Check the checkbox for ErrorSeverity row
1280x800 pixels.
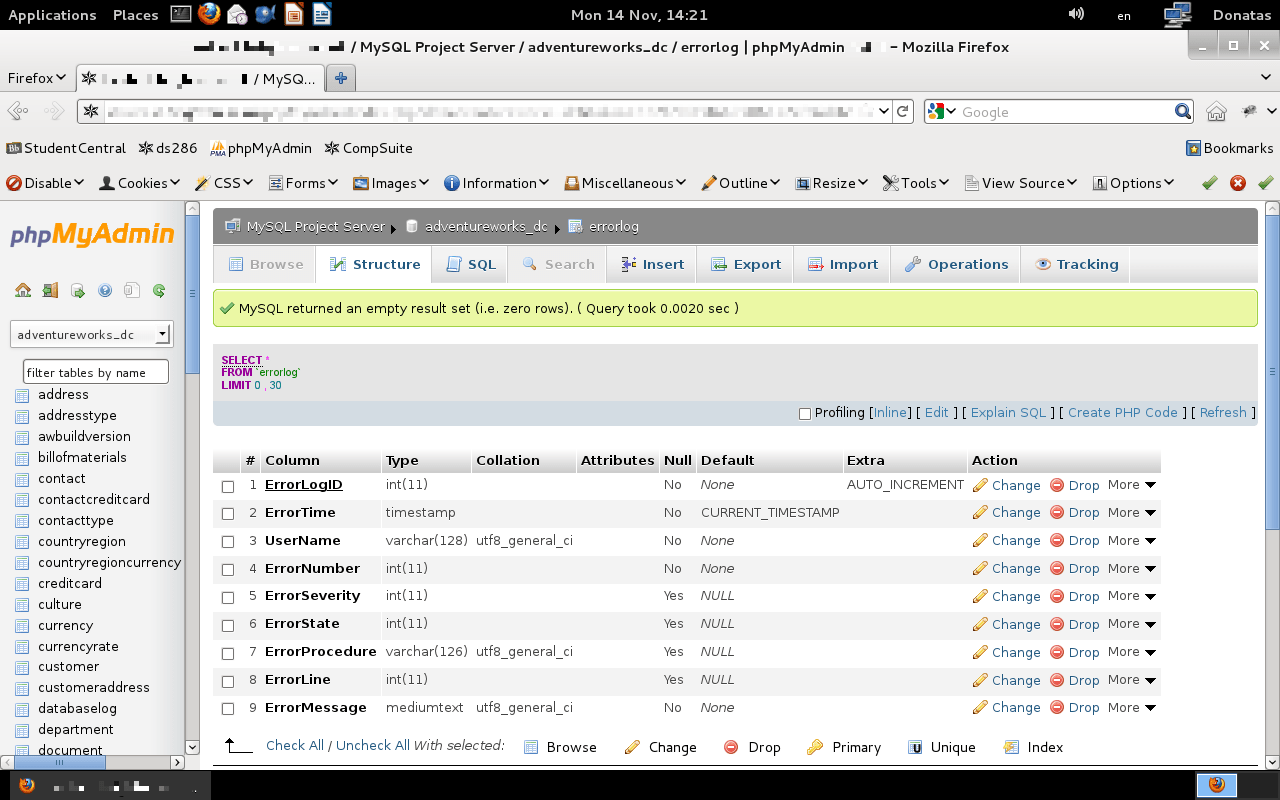(x=228, y=597)
